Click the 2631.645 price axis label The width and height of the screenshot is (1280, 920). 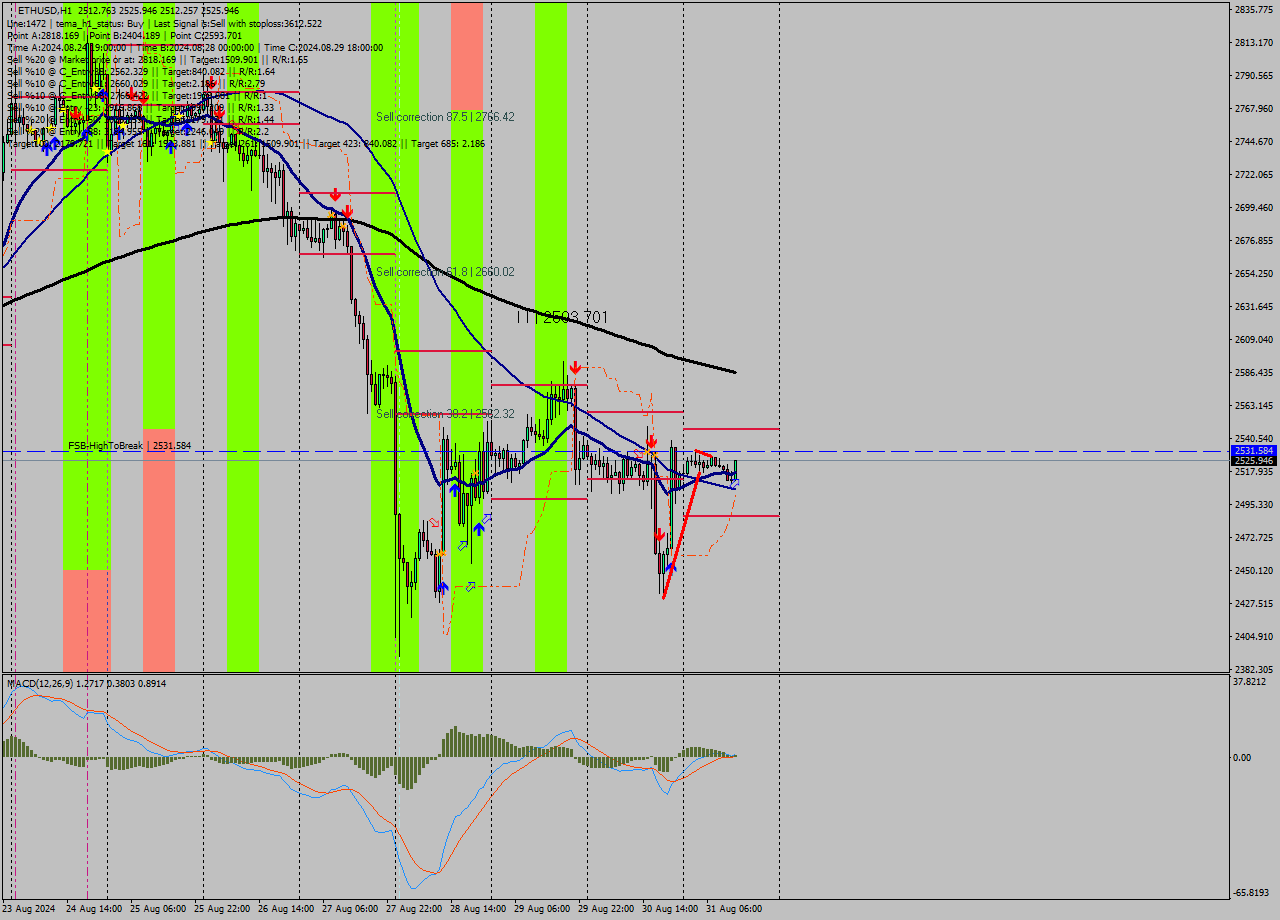1254,306
